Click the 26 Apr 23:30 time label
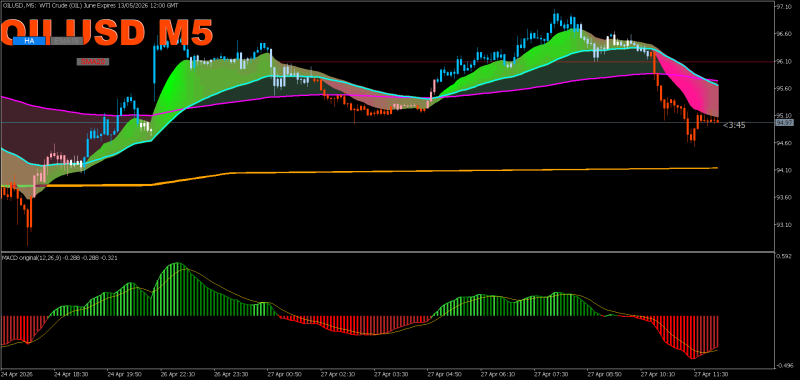 (230, 373)
